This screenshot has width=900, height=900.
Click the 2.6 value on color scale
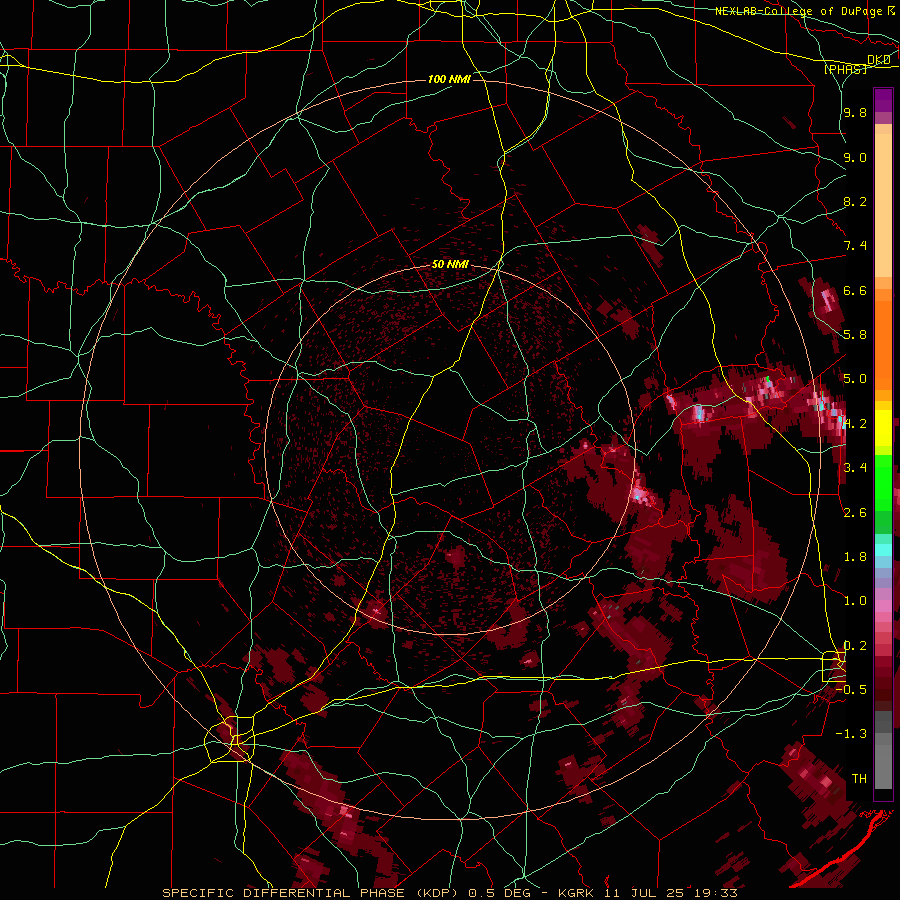[x=855, y=513]
